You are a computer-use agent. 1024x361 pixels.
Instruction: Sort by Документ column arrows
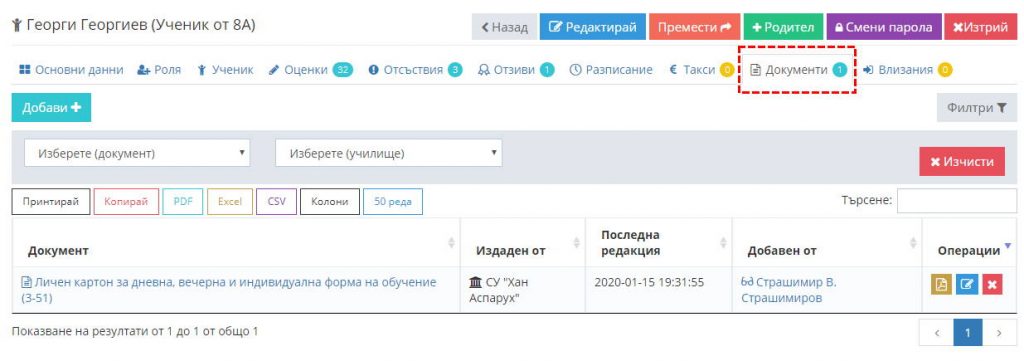(x=451, y=243)
